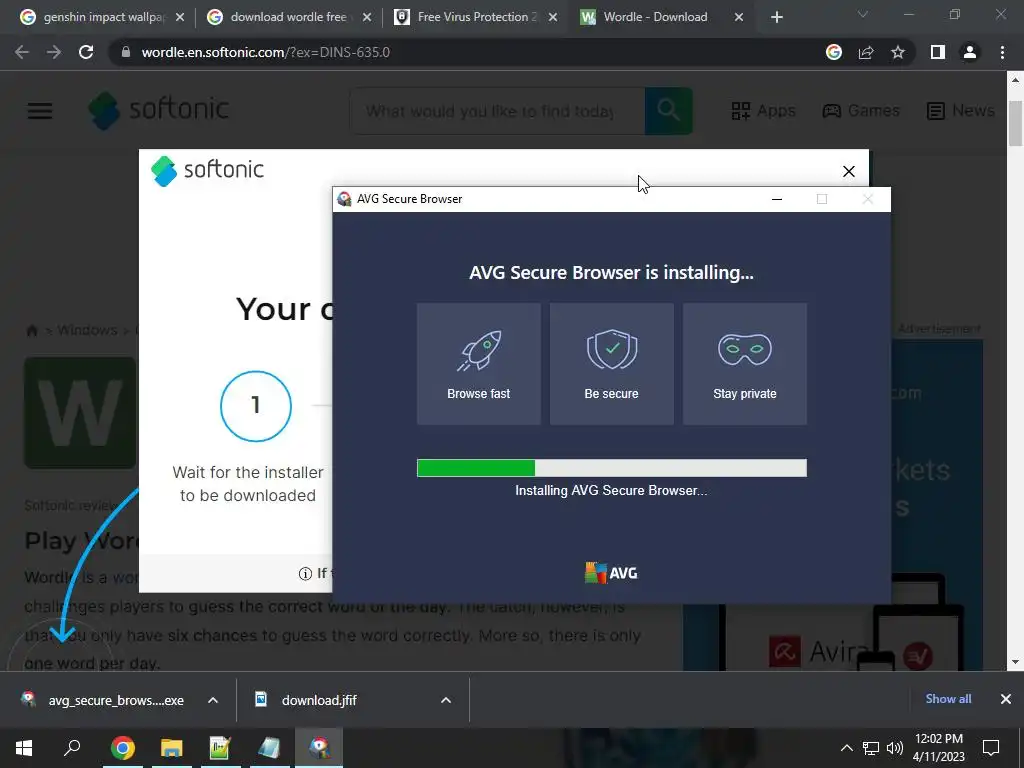Open the Softonic hamburger menu
Image resolution: width=1024 pixels, height=768 pixels.
click(x=40, y=110)
